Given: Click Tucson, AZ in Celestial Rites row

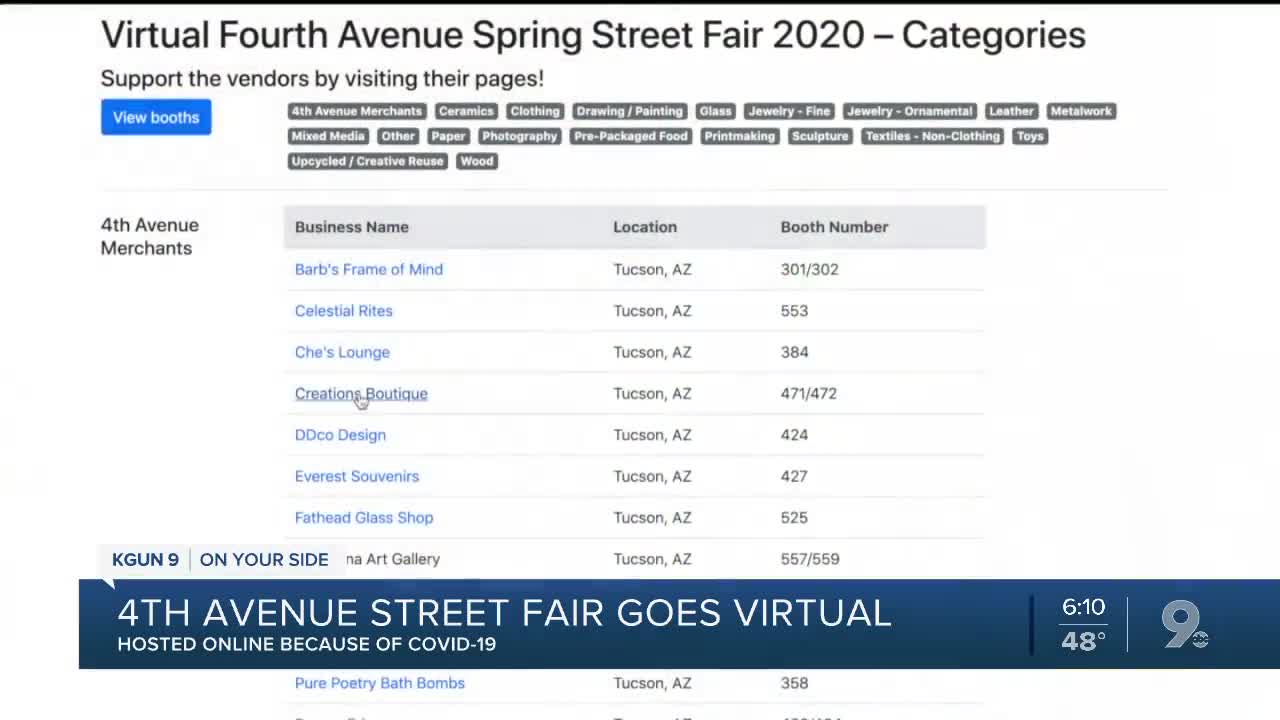Looking at the screenshot, I should click(653, 311).
